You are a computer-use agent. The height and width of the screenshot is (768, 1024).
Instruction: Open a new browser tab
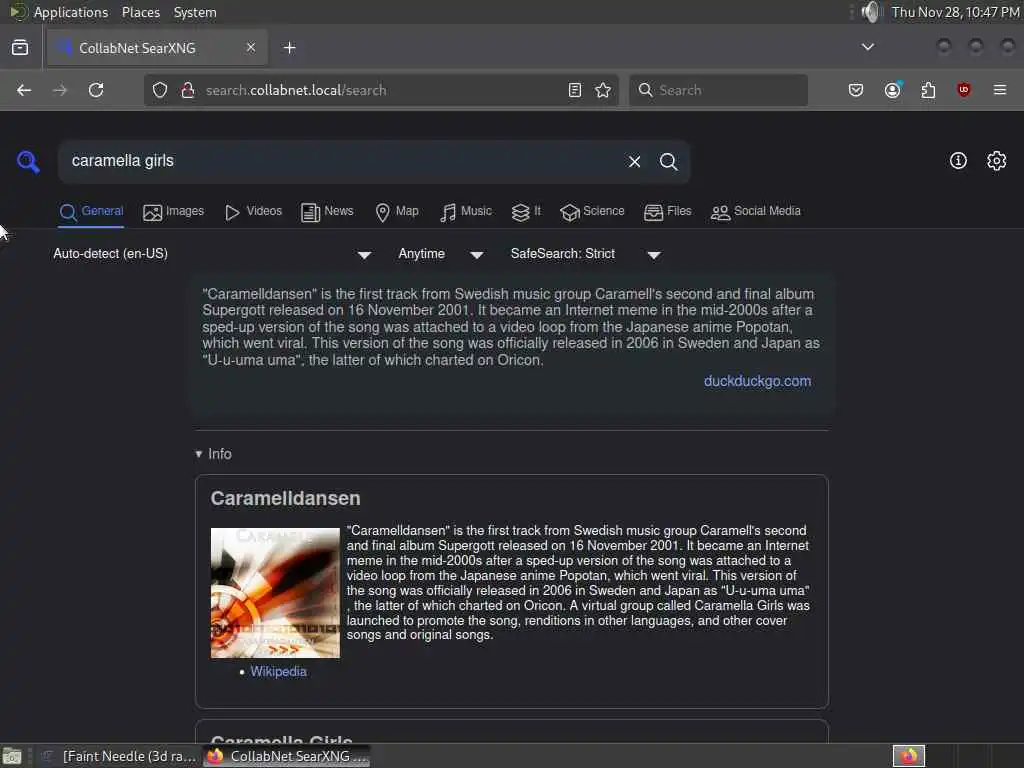coord(290,48)
